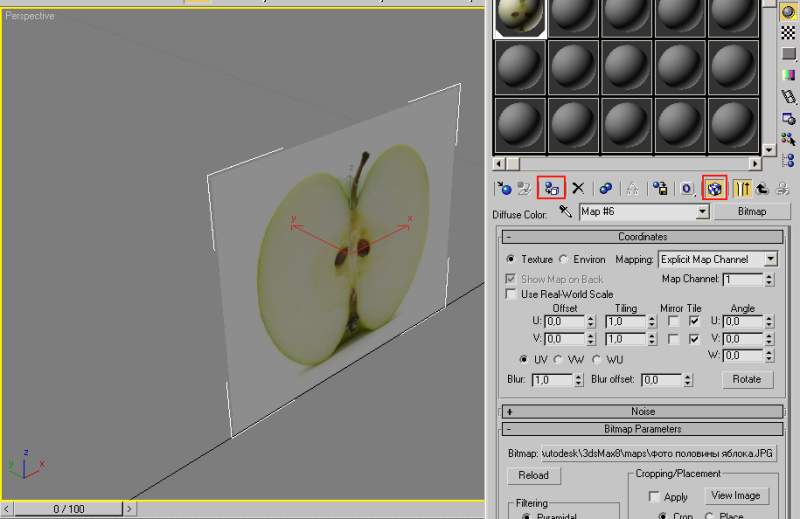The height and width of the screenshot is (519, 800).
Task: Pick map with the eyedropper icon
Action: click(565, 211)
